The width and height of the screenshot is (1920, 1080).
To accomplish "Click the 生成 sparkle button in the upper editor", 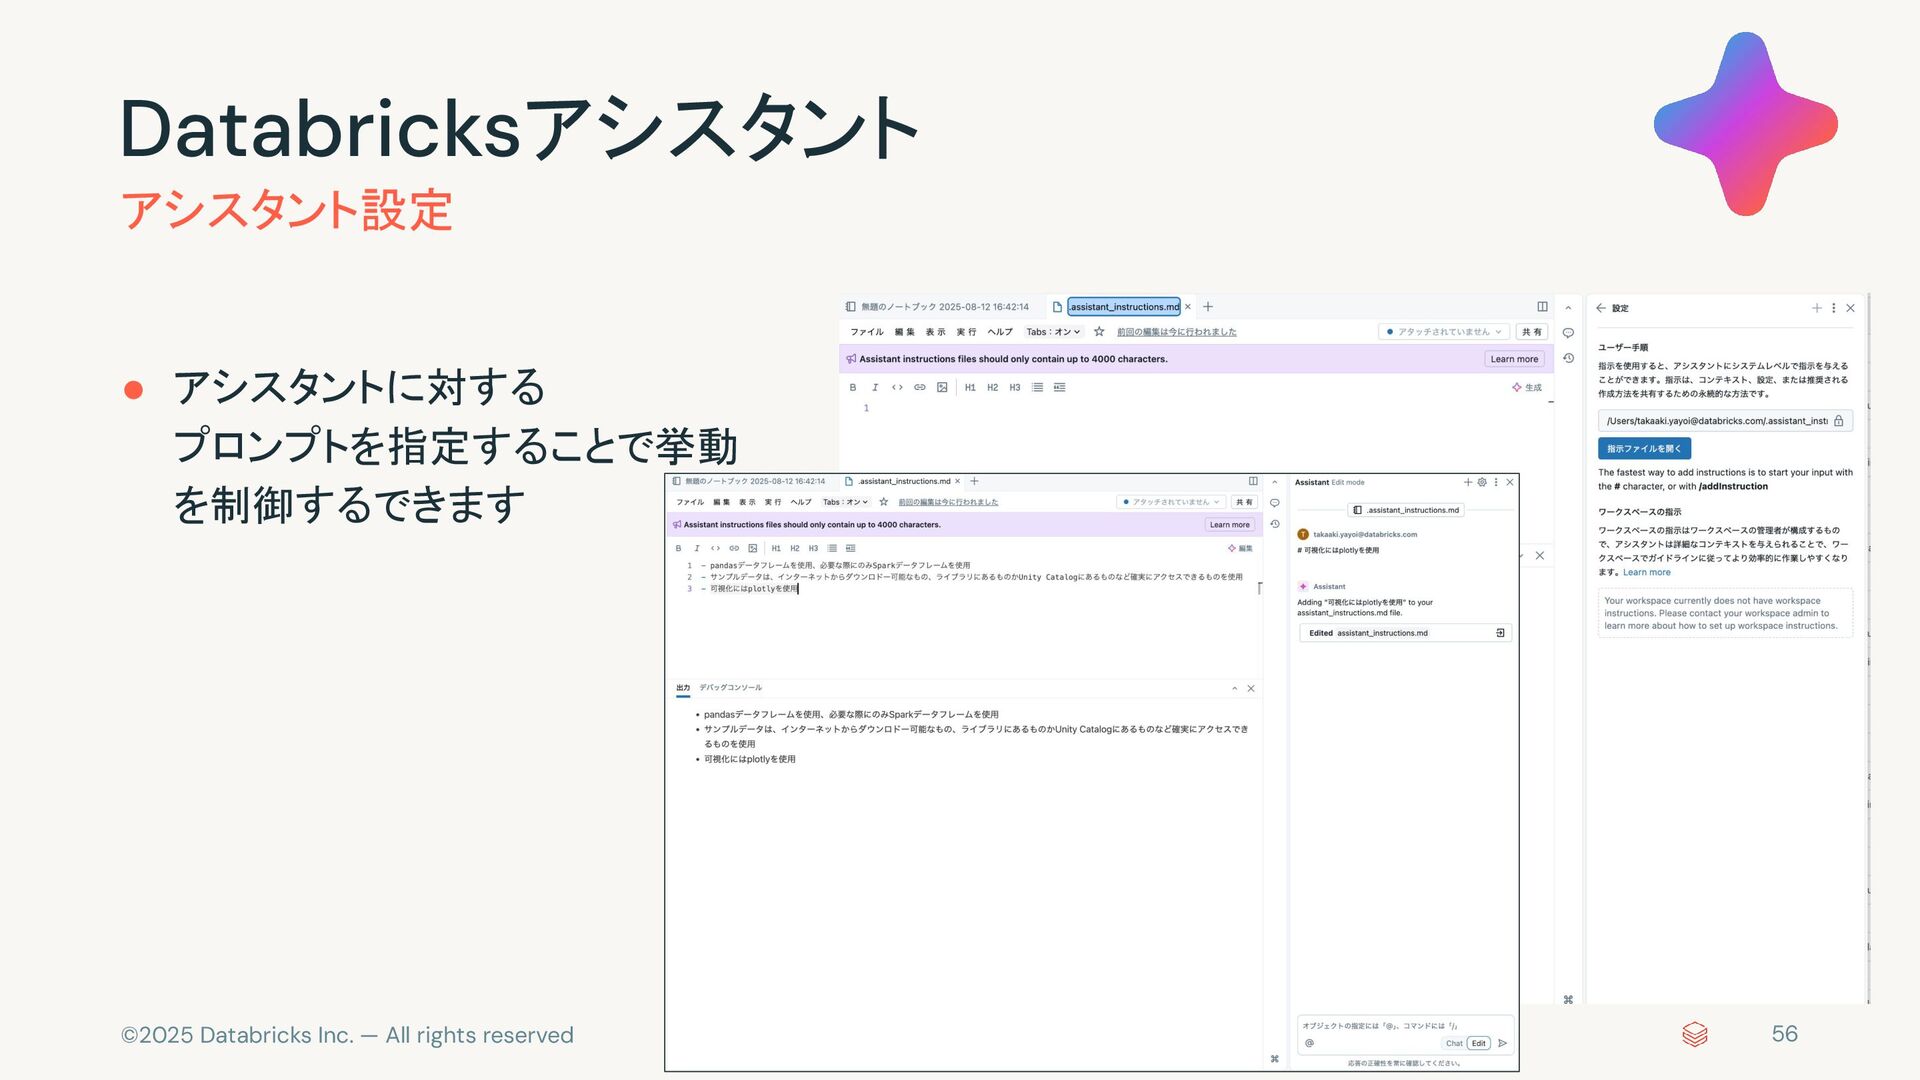I will [x=1527, y=388].
